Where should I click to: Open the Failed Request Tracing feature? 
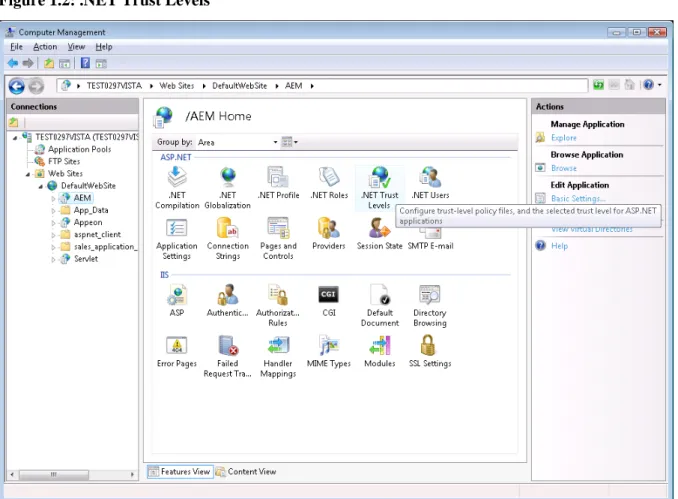click(x=227, y=356)
